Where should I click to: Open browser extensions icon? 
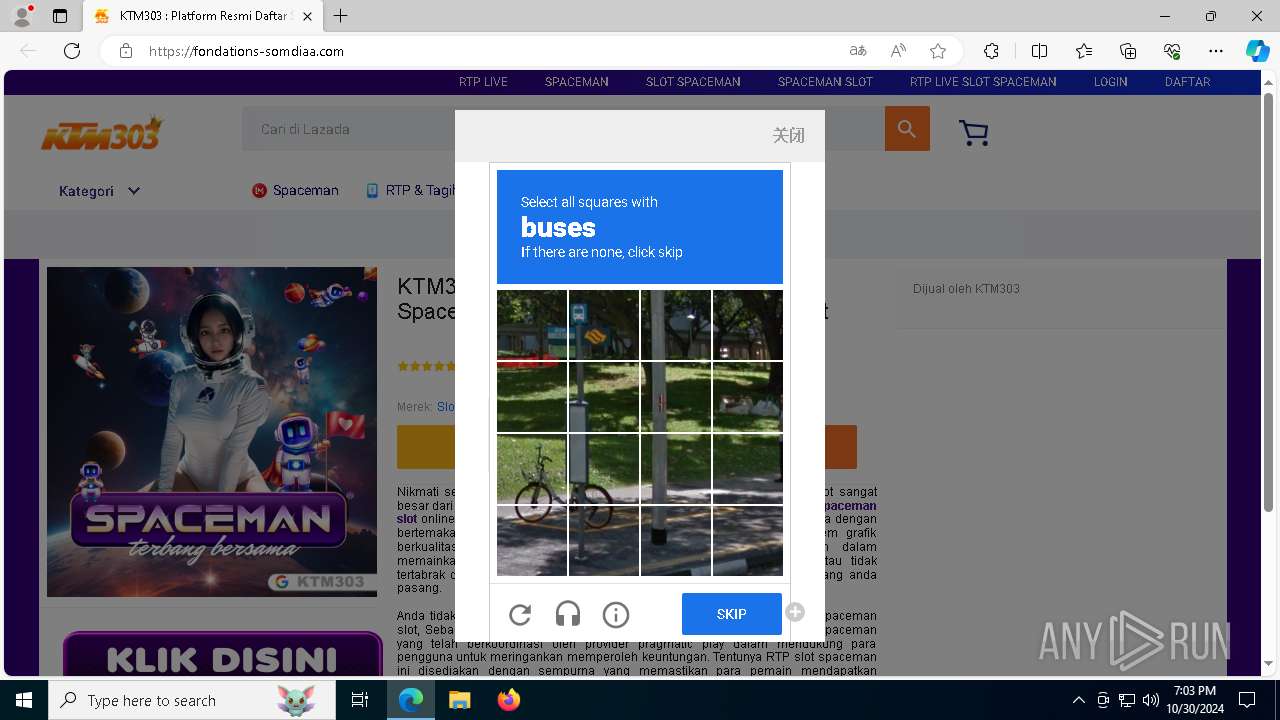pyautogui.click(x=991, y=51)
